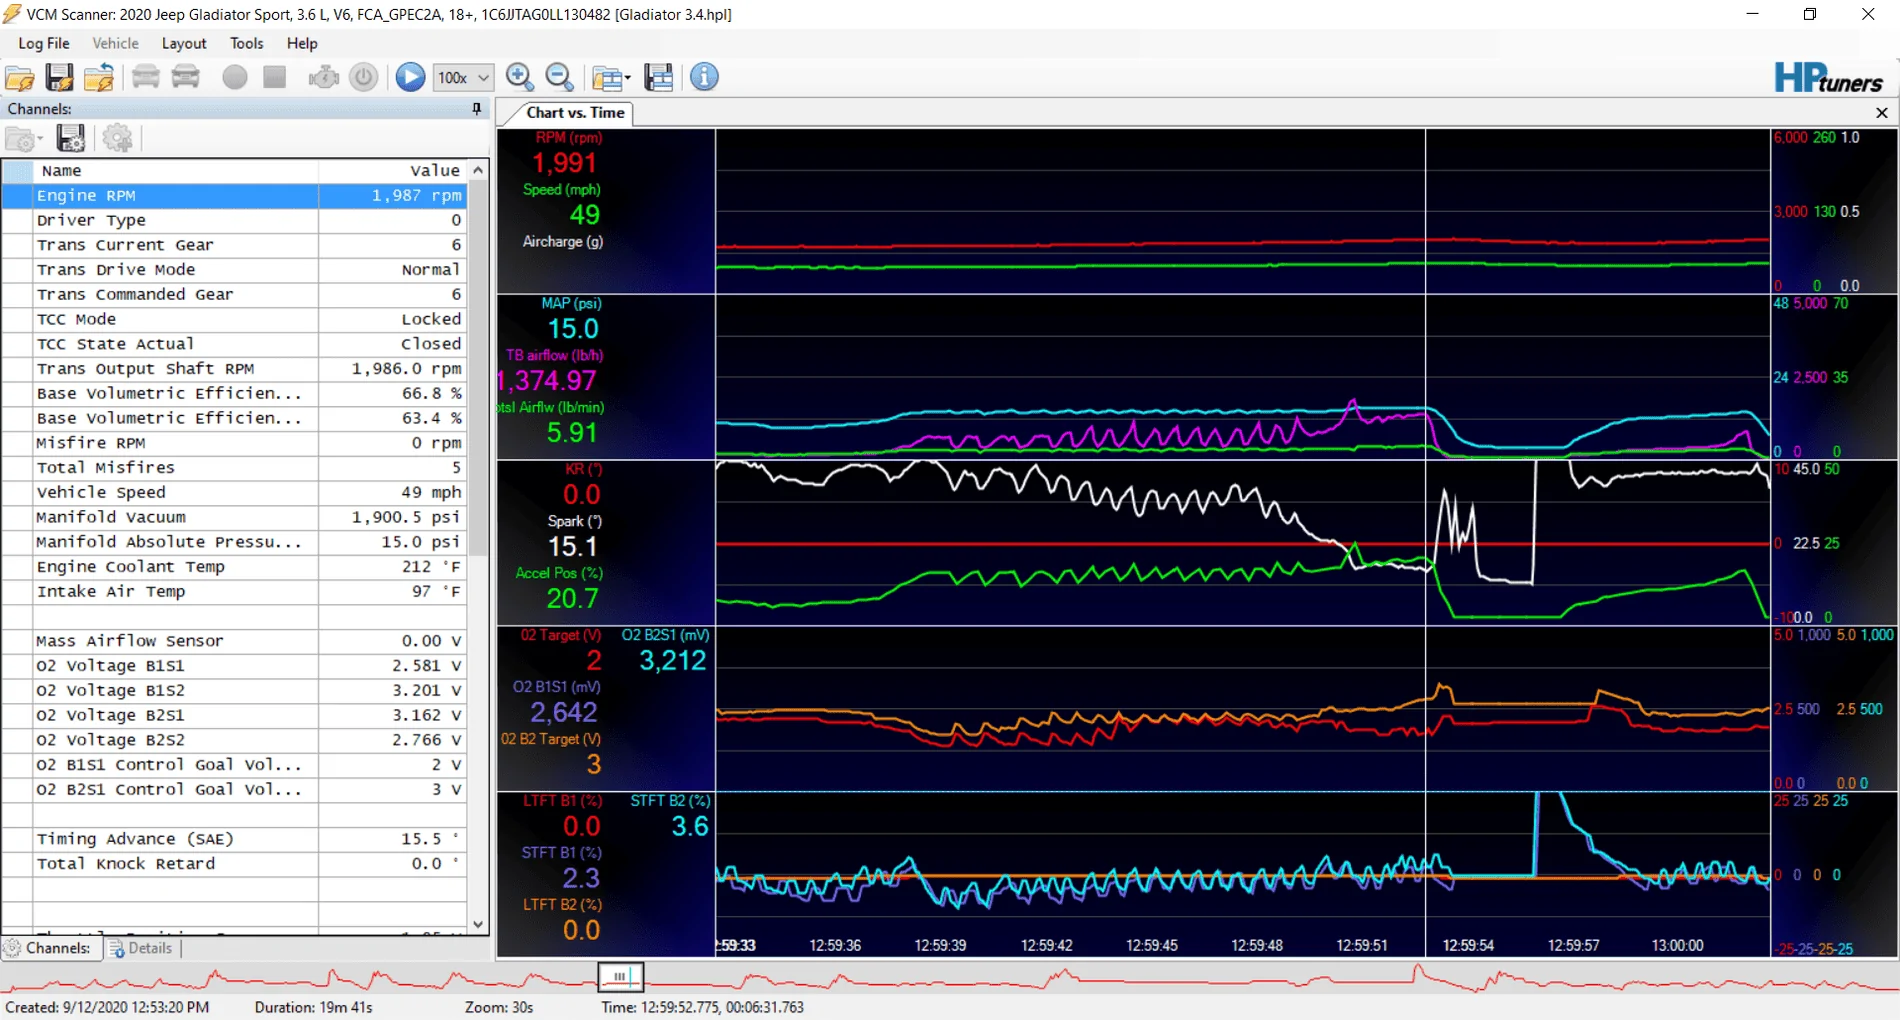Select the TCC Mode row
Screen dimensions: 1900x1020
[234, 319]
